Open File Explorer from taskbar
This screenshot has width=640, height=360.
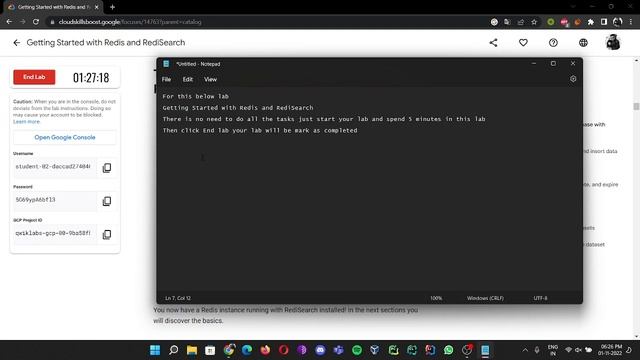pyautogui.click(x=192, y=350)
